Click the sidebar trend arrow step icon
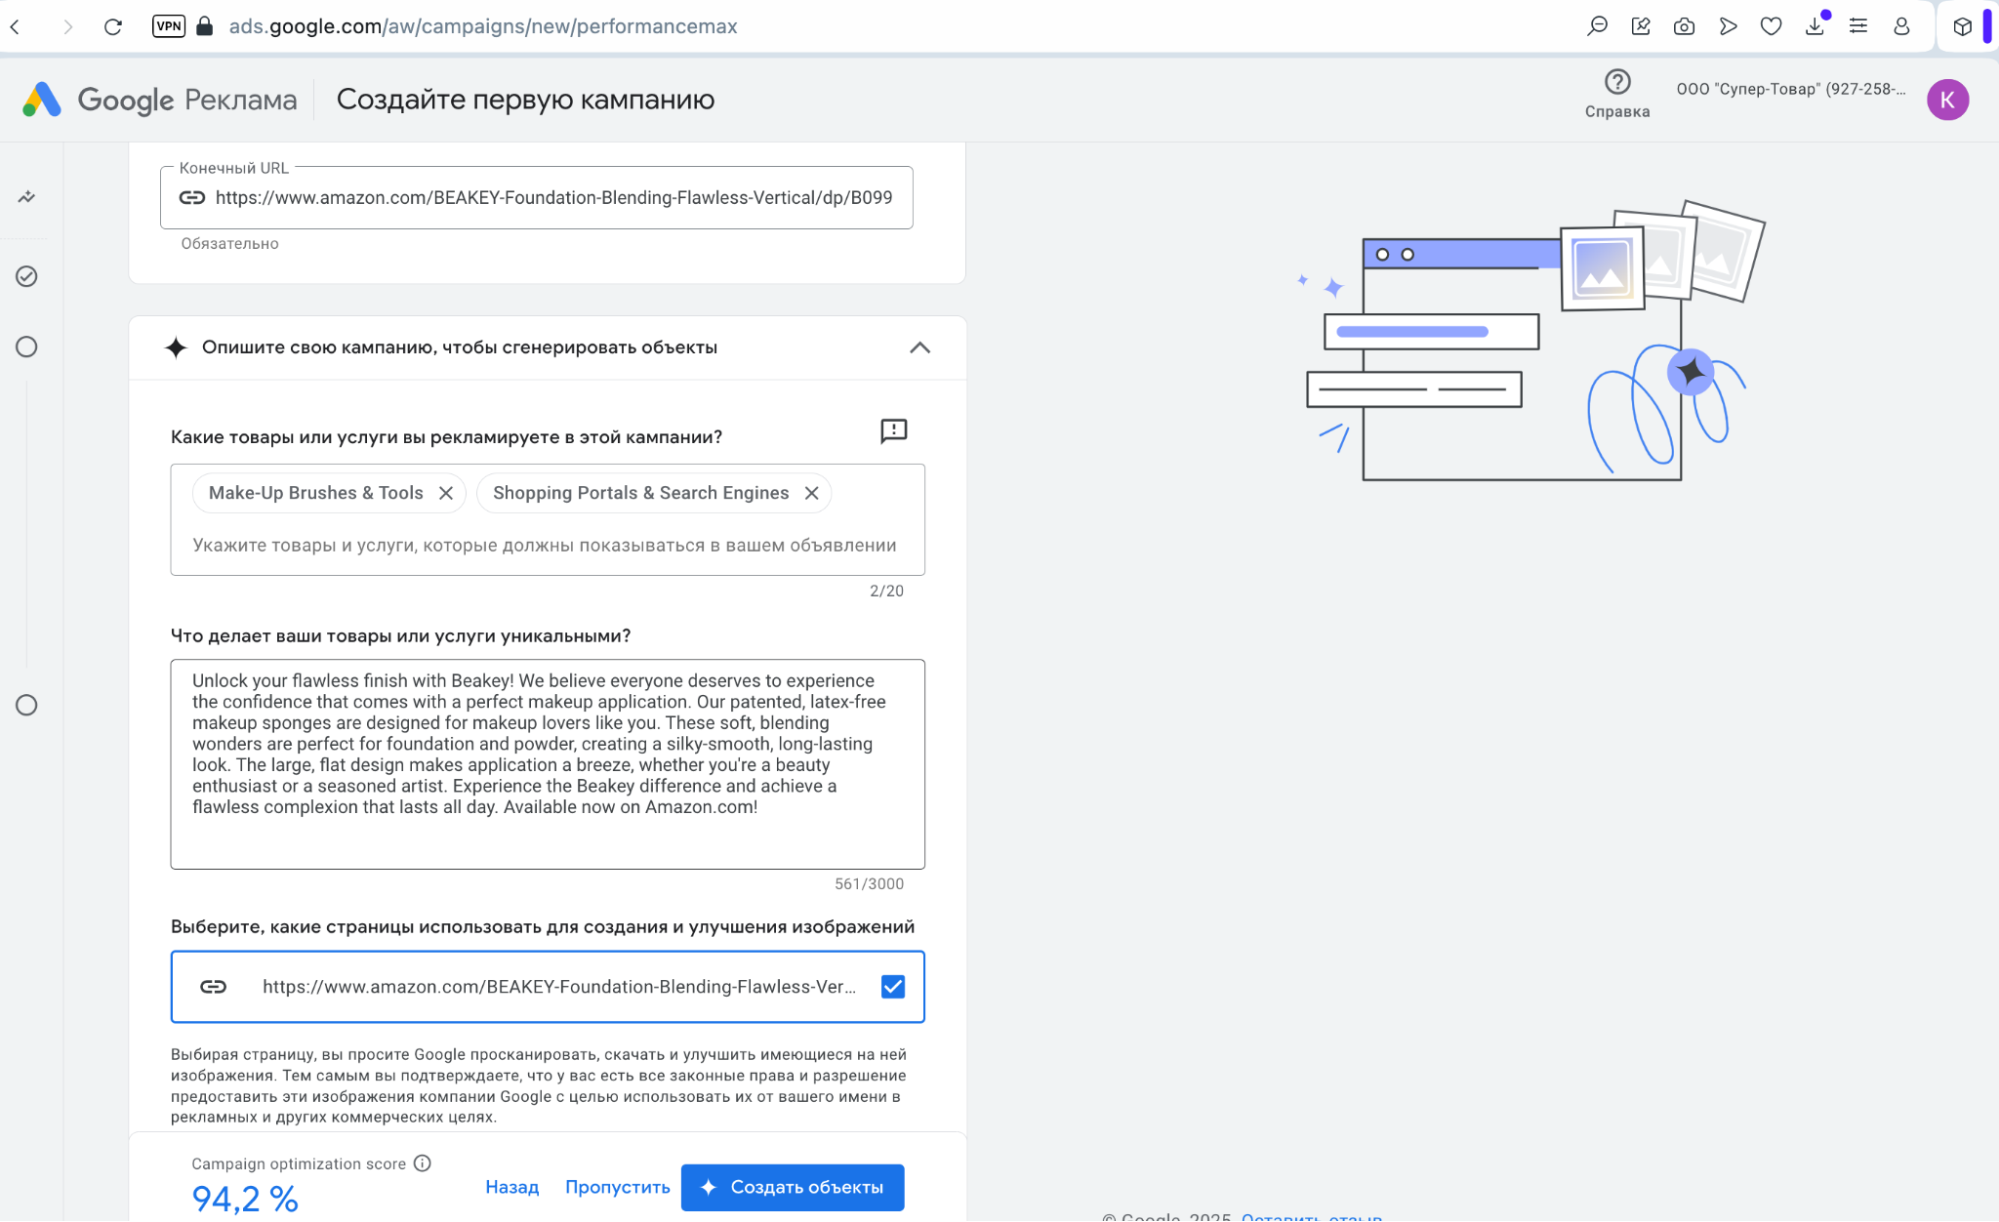Viewport: 1999px width, 1222px height. (27, 197)
